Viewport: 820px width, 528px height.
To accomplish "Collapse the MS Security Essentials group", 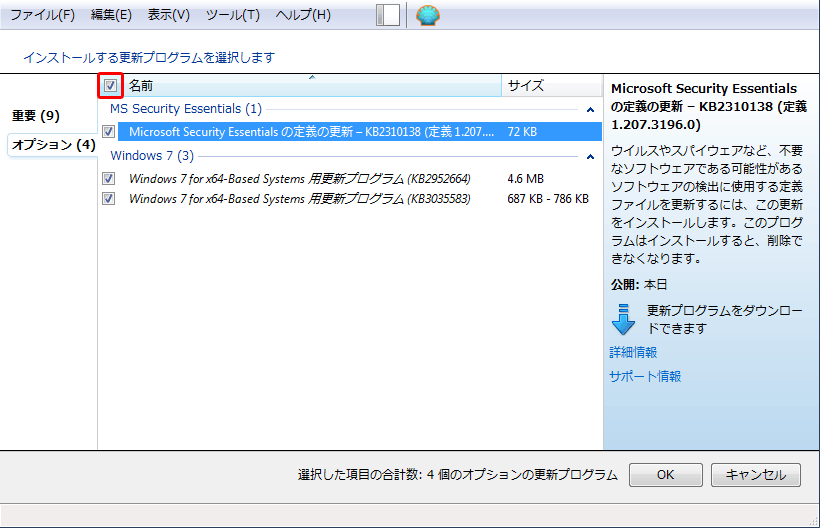I will 590,110.
